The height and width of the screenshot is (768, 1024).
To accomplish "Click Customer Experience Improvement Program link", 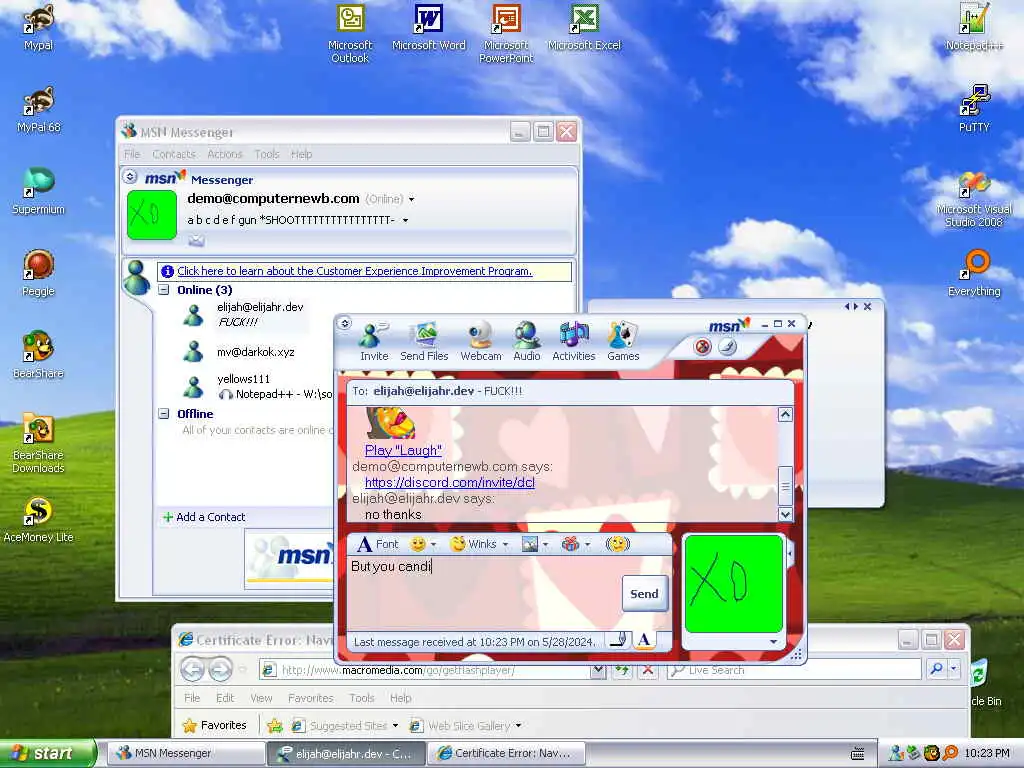I will 355,271.
